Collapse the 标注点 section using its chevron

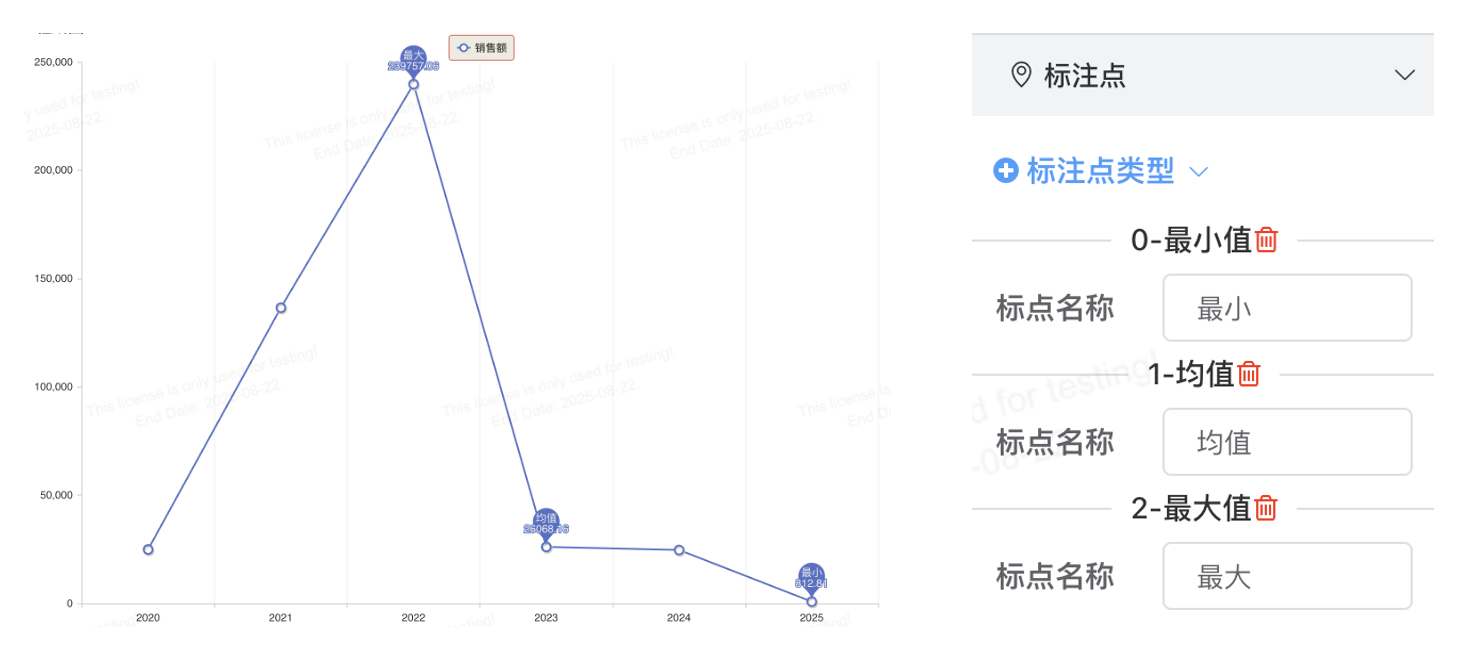click(1405, 75)
